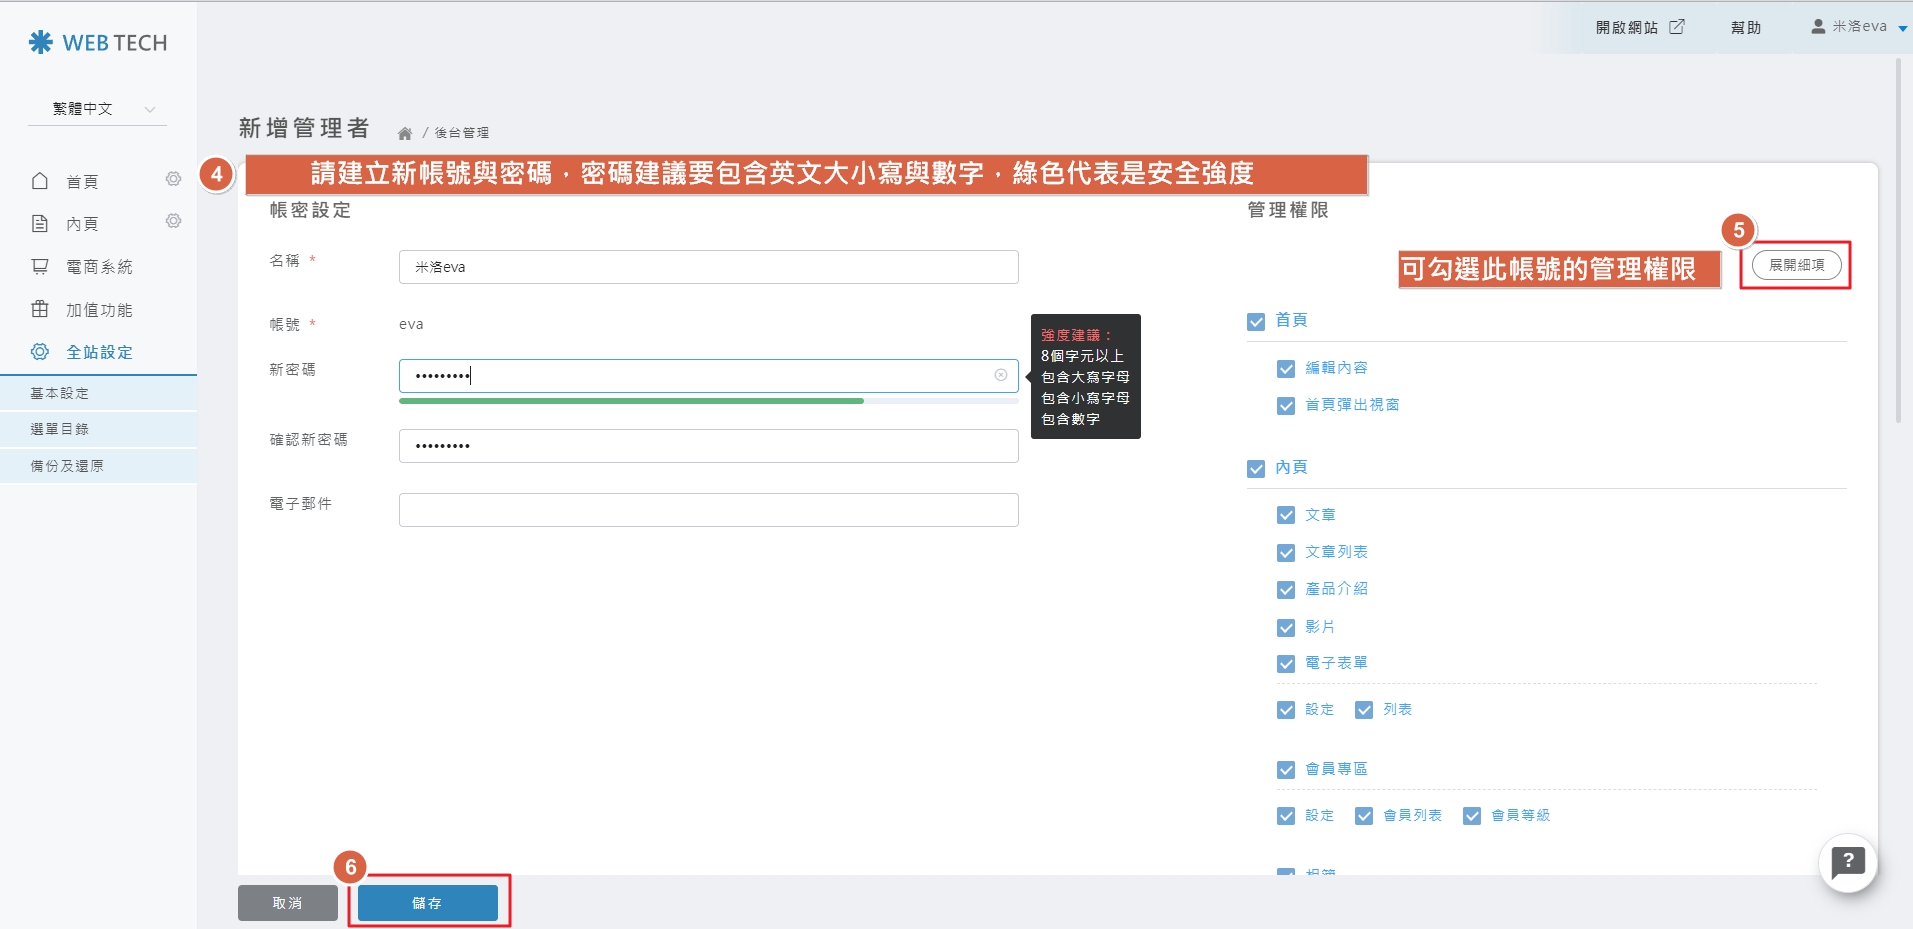Open external site icon next to 開啟網站
Viewport: 1913px width, 929px height.
coord(1677,27)
